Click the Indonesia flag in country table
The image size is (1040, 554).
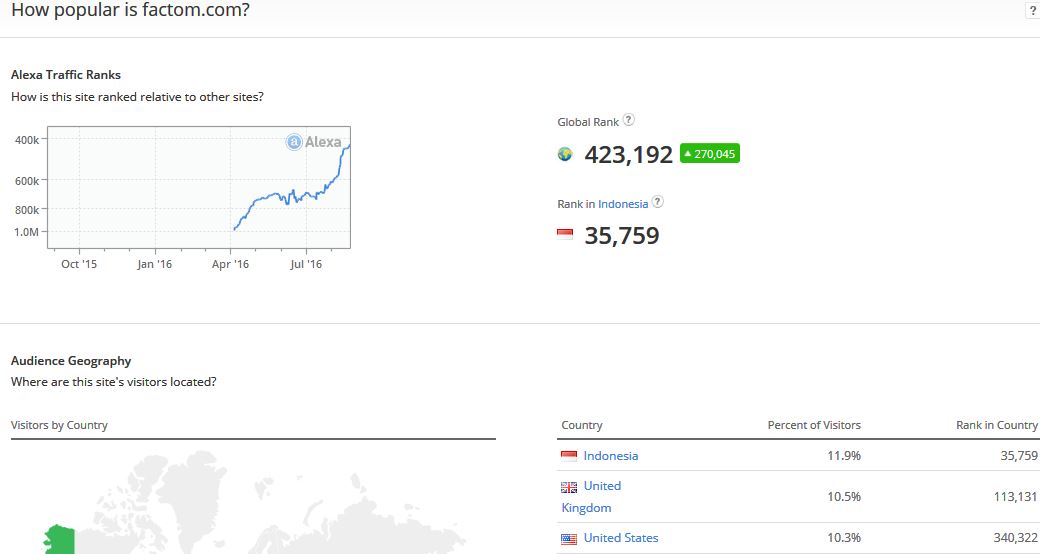pos(569,456)
